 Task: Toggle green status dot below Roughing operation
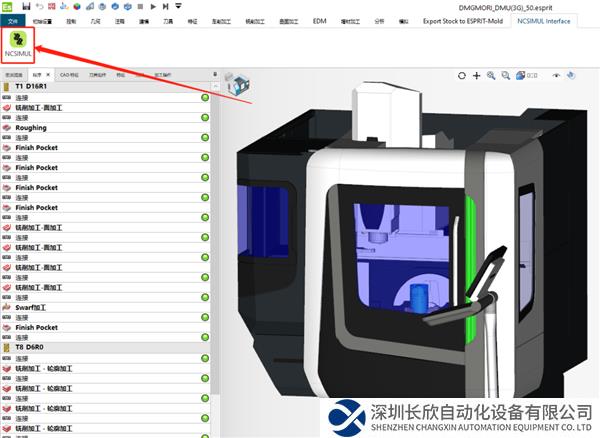point(204,138)
